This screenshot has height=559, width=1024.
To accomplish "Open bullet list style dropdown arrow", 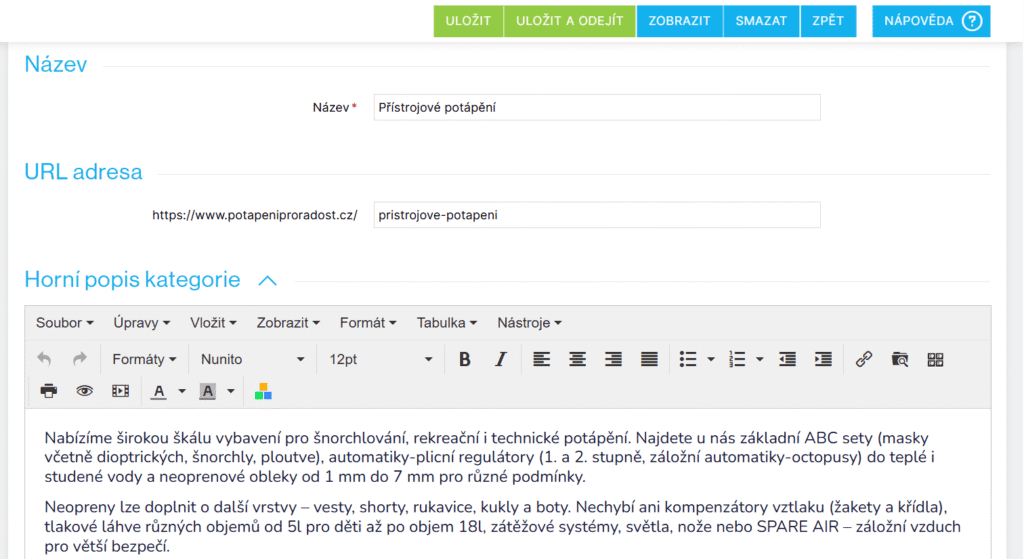I will 711,359.
